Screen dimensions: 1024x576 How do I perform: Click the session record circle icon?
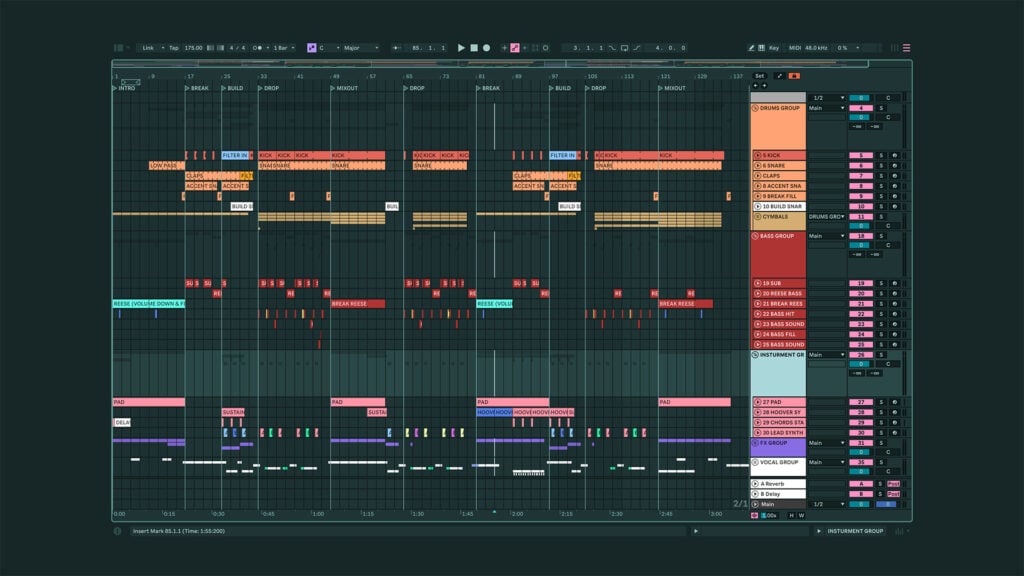coord(545,48)
